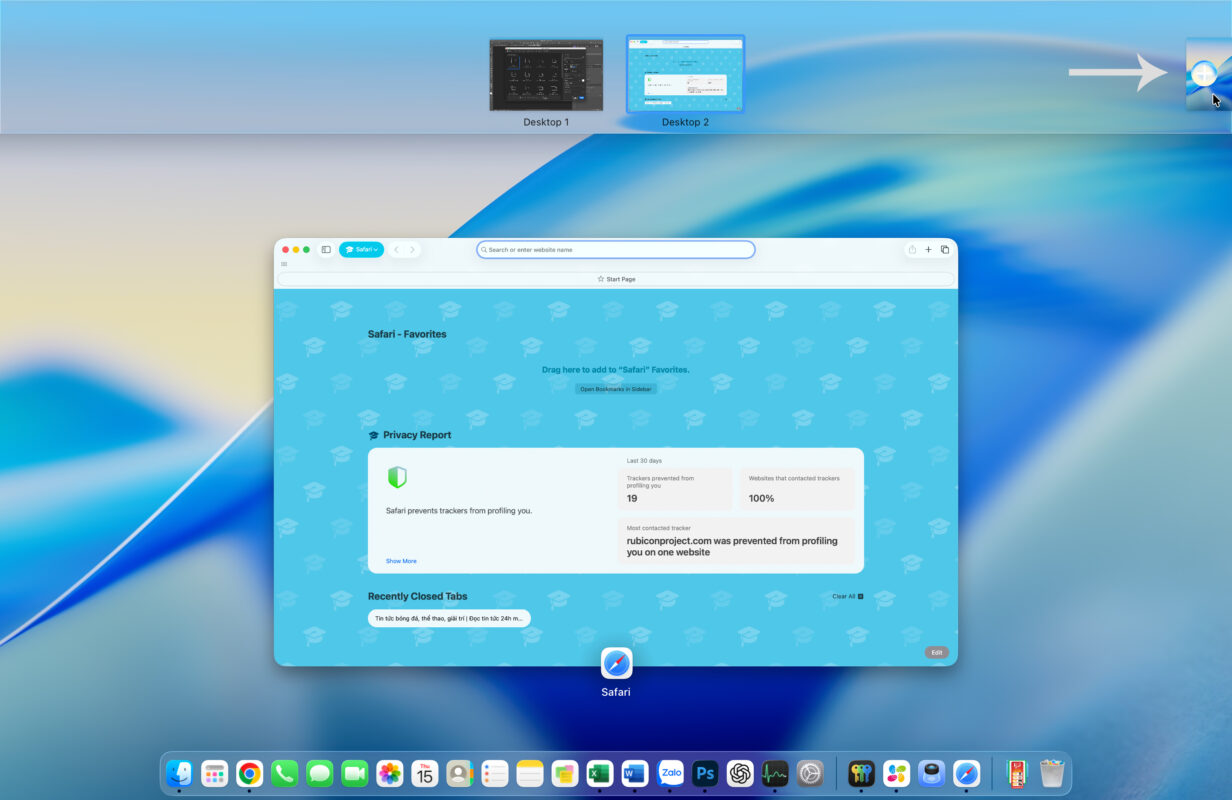
Task: Expand the Safari profile dropdown
Action: 361,250
